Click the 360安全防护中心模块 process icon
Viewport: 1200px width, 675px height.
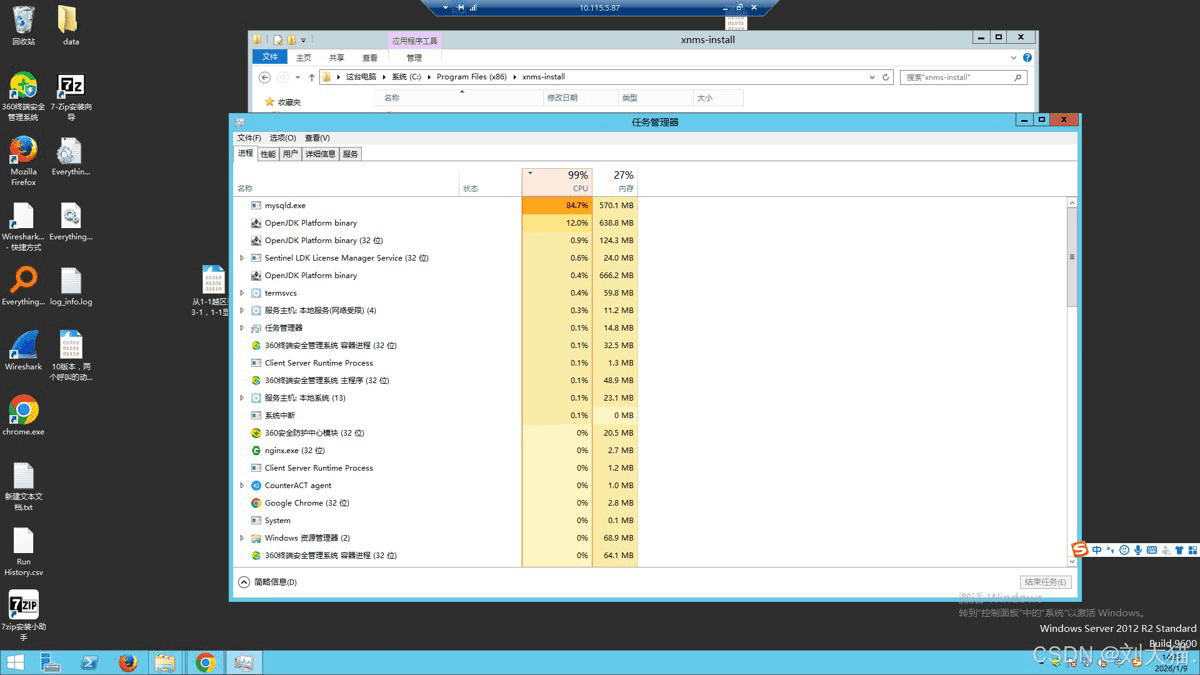[256, 433]
